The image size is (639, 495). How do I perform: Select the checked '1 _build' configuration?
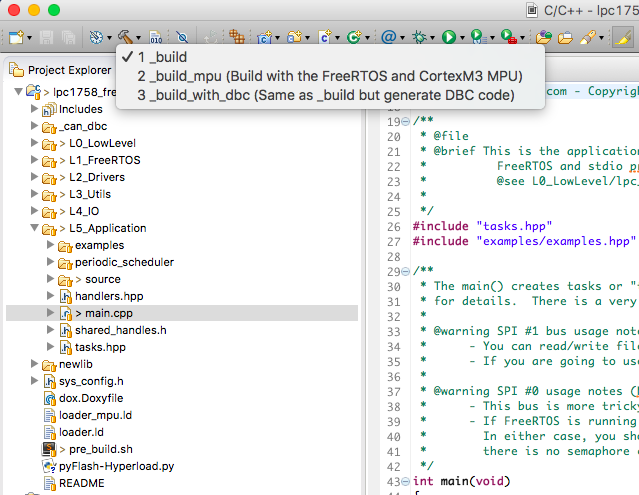330,57
